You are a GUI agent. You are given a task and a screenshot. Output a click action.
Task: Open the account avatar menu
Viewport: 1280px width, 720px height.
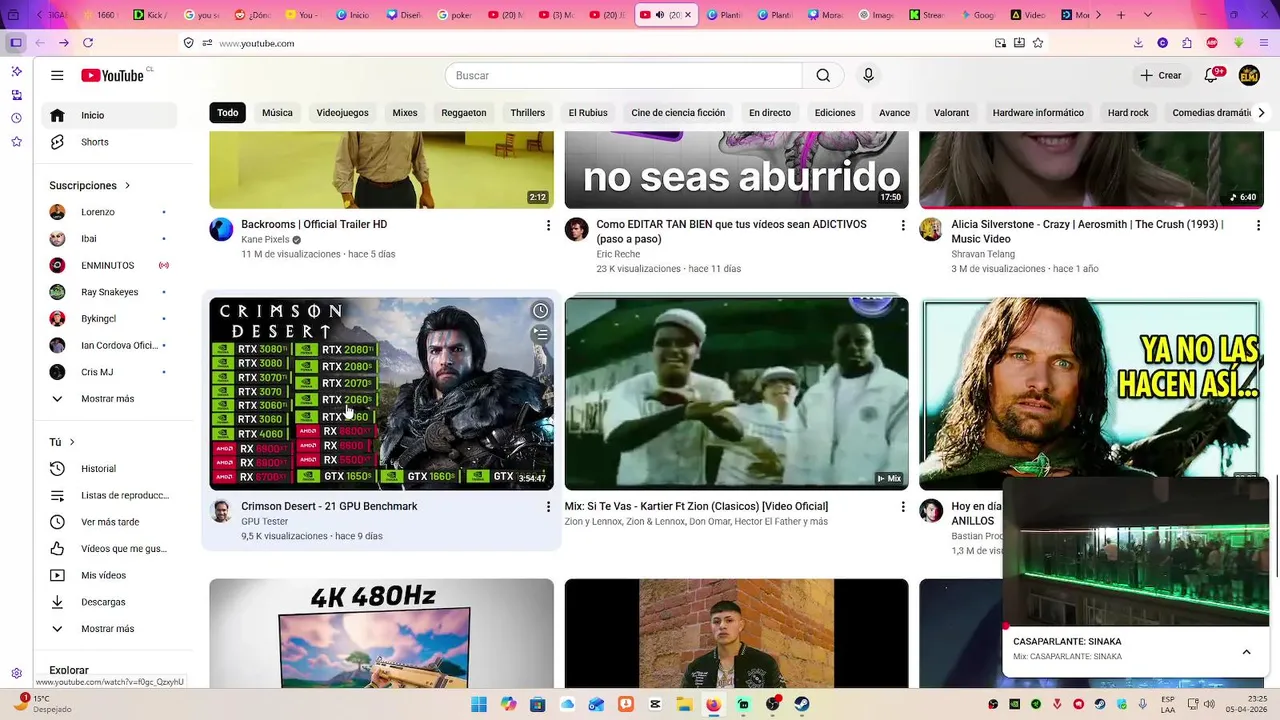[1249, 75]
